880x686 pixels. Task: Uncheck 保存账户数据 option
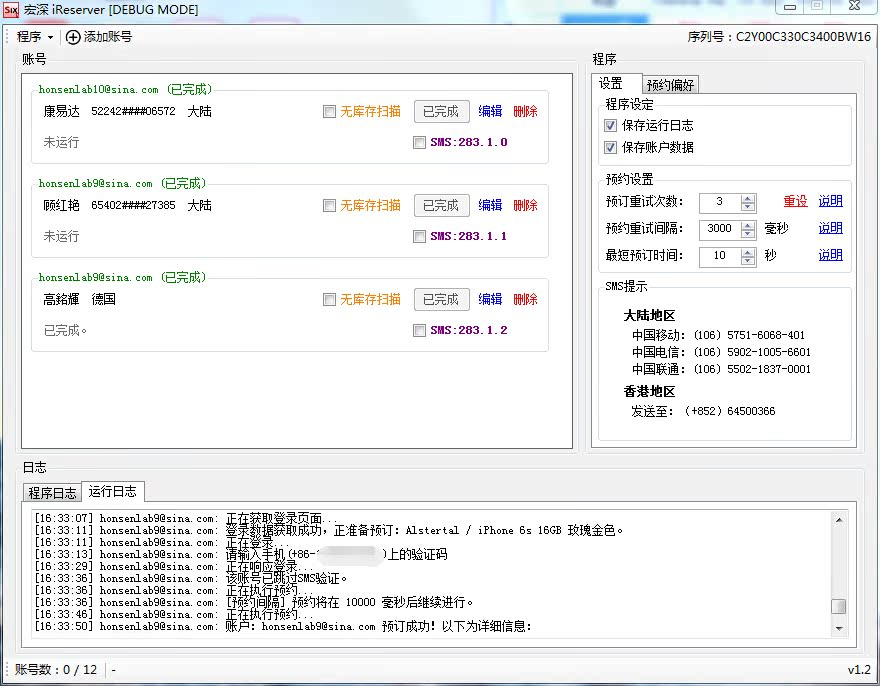(x=611, y=147)
